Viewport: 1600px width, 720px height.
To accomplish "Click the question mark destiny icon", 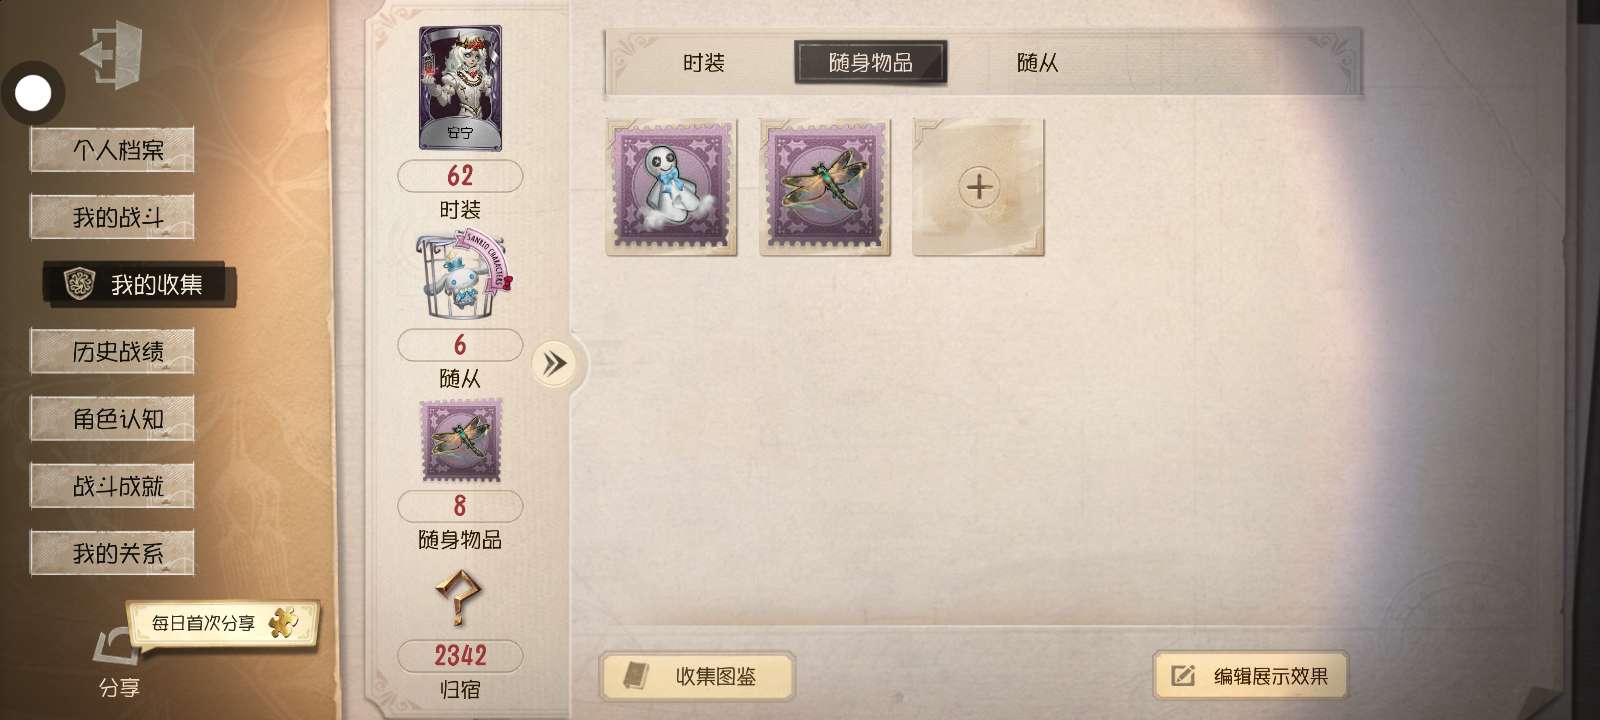I will (459, 598).
